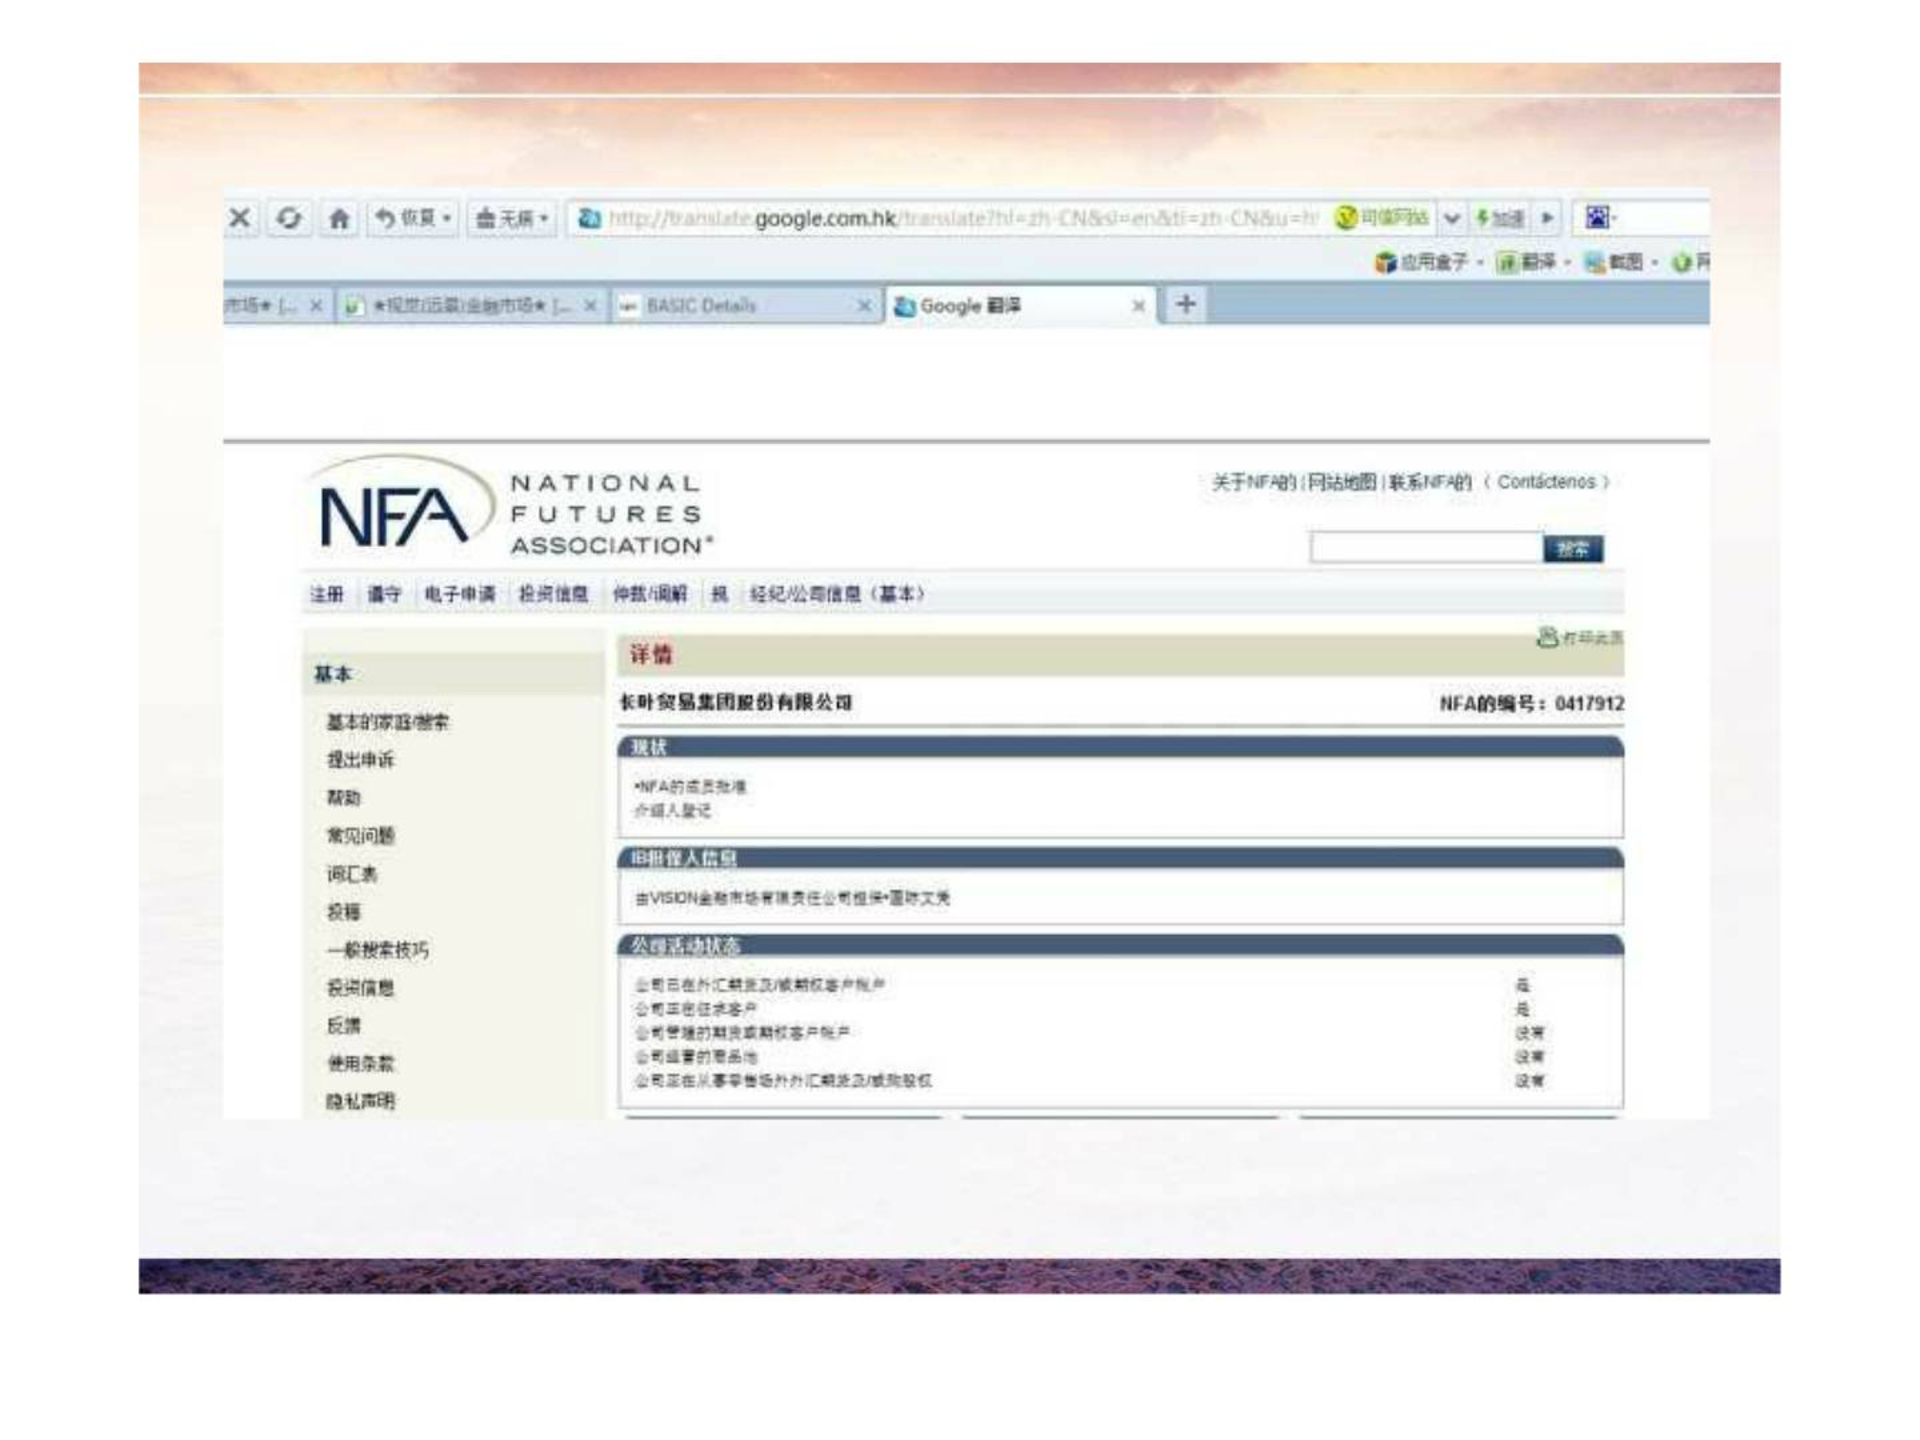Open the 无痕 mode dropdown
1920x1440 pixels.
tap(511, 218)
